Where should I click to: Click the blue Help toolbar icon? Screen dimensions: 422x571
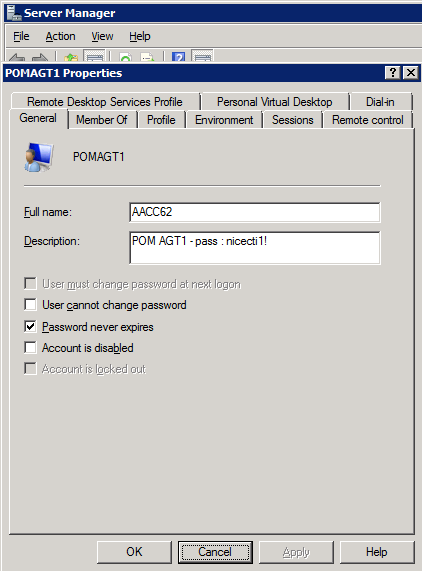click(x=178, y=57)
